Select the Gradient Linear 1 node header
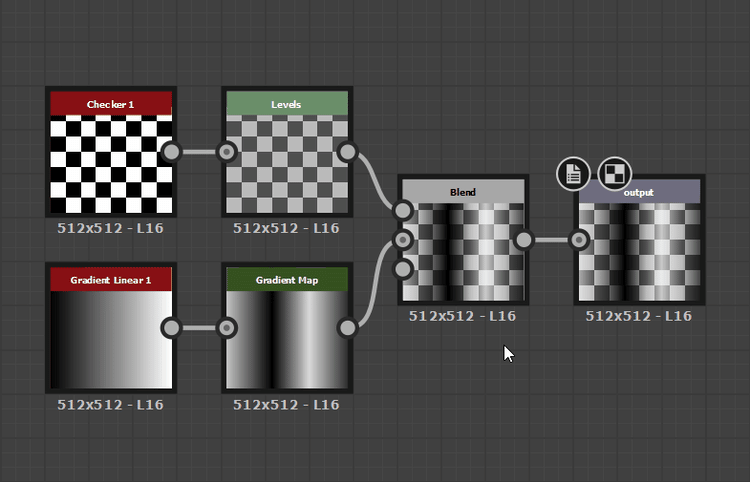Image resolution: width=750 pixels, height=482 pixels. point(111,280)
